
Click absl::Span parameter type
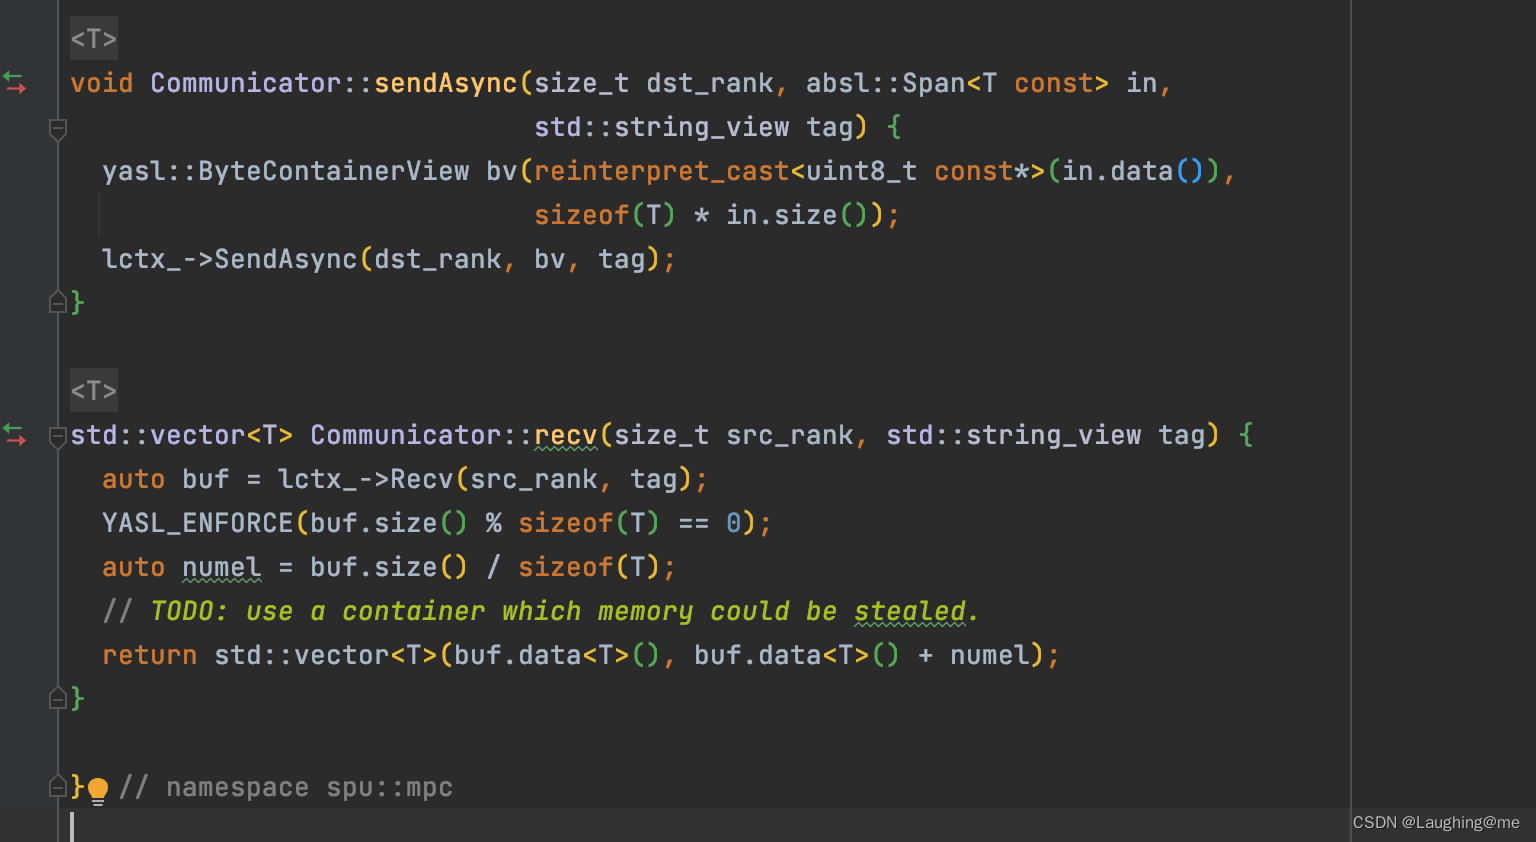886,83
